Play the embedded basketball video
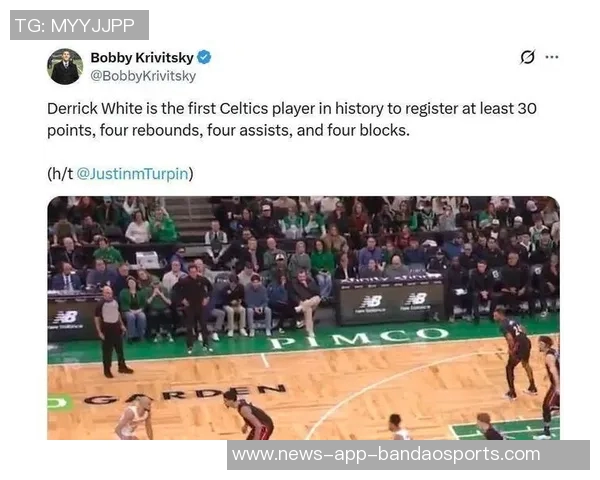Image resolution: width=600 pixels, height=480 pixels. pyautogui.click(x=303, y=318)
